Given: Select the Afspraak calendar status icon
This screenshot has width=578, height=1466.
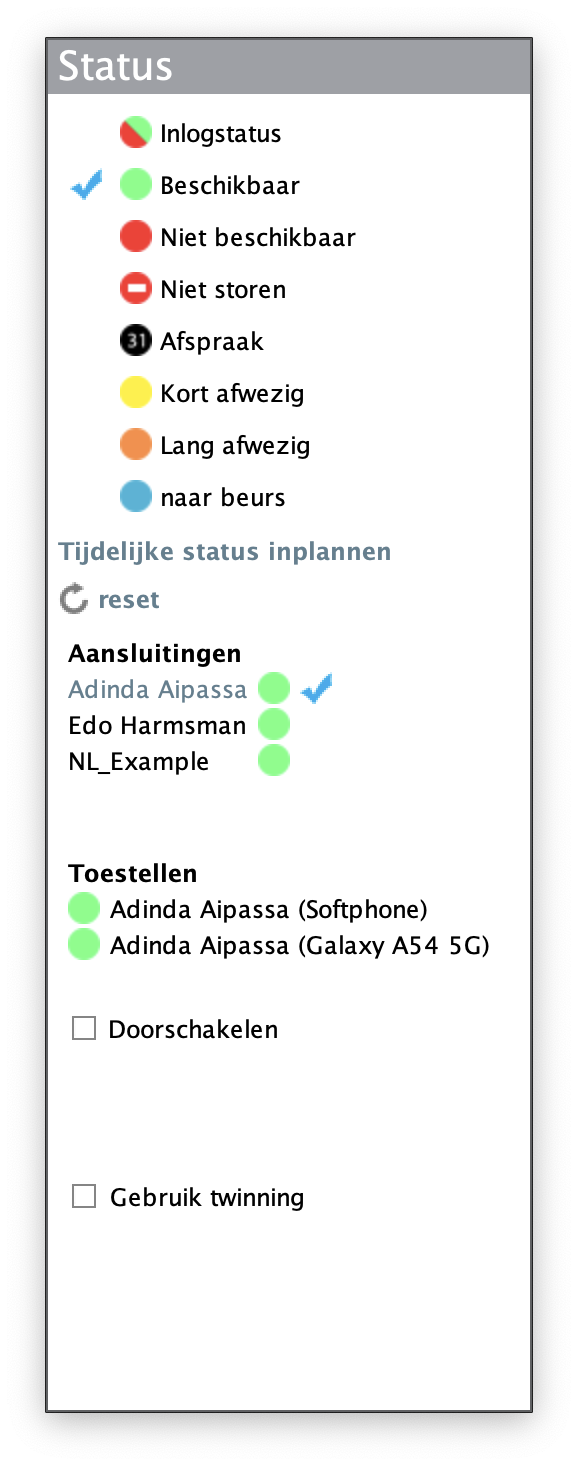Looking at the screenshot, I should (x=135, y=339).
